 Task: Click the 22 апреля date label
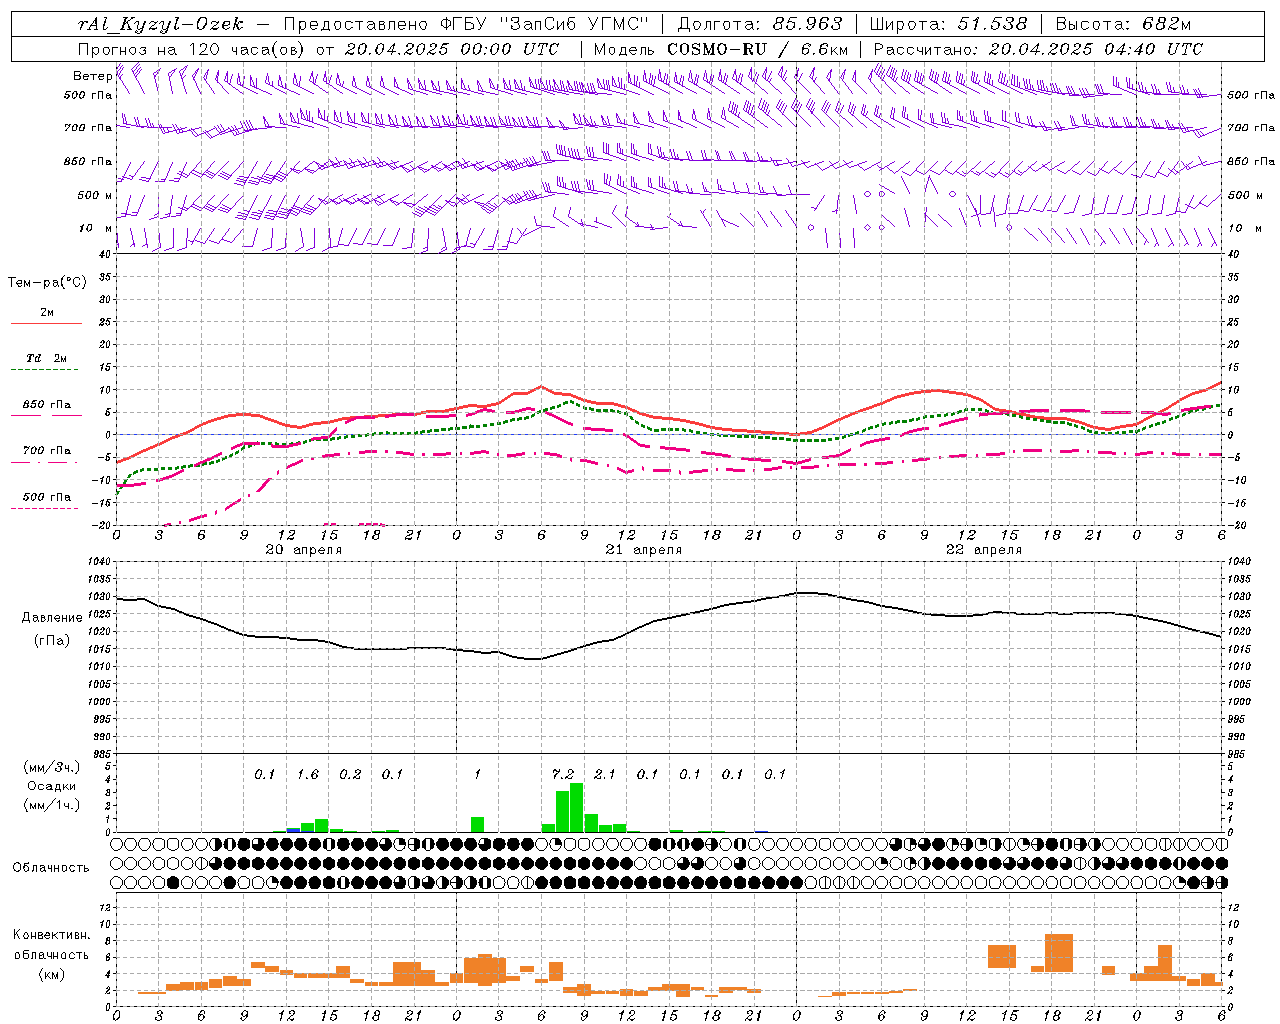pyautogui.click(x=983, y=550)
